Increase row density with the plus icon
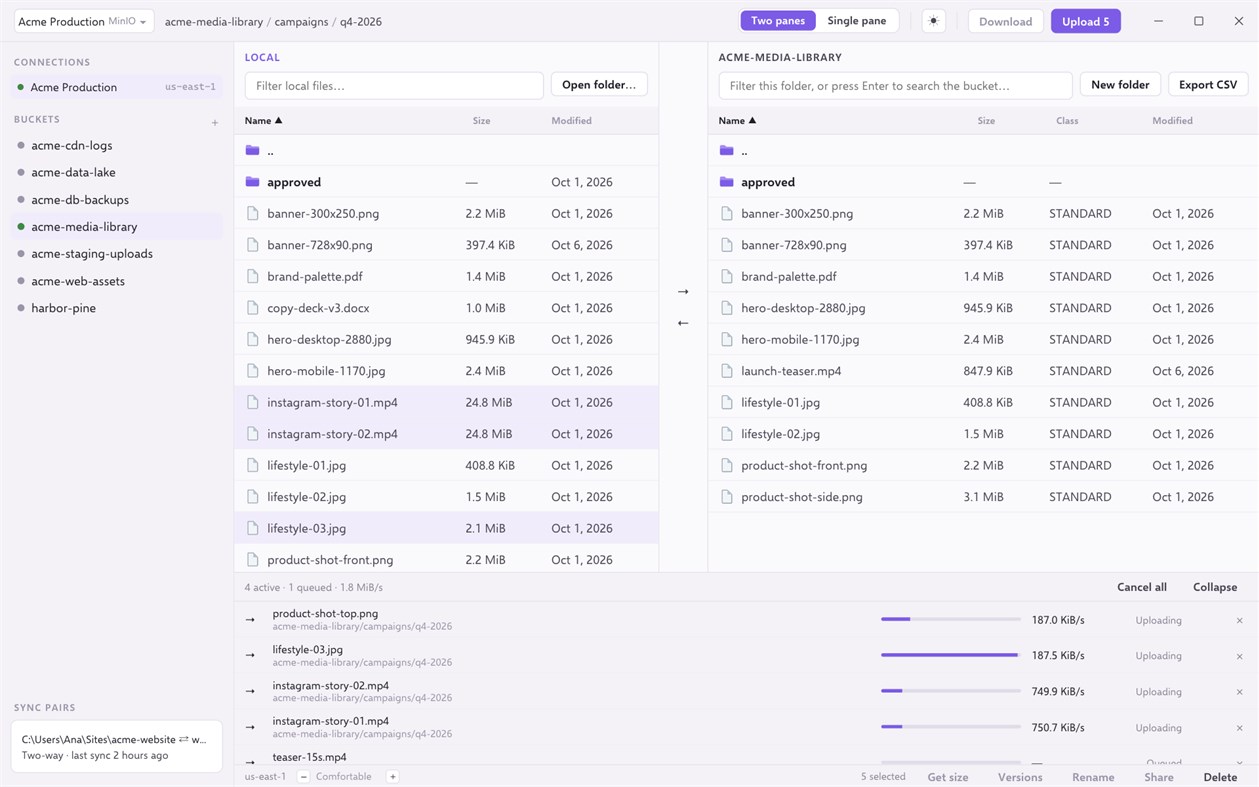This screenshot has height=787, width=1259. click(x=393, y=777)
